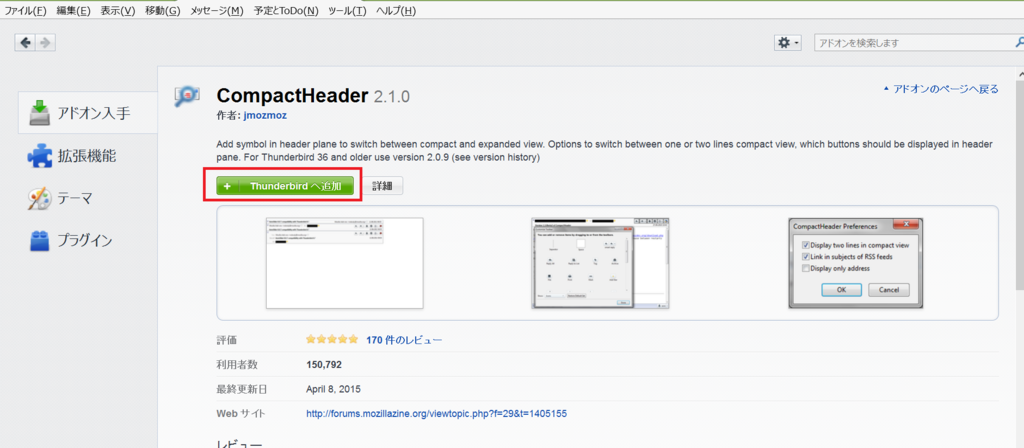Click the April 8, 2015 date
The image size is (1024, 448).
(x=333, y=389)
